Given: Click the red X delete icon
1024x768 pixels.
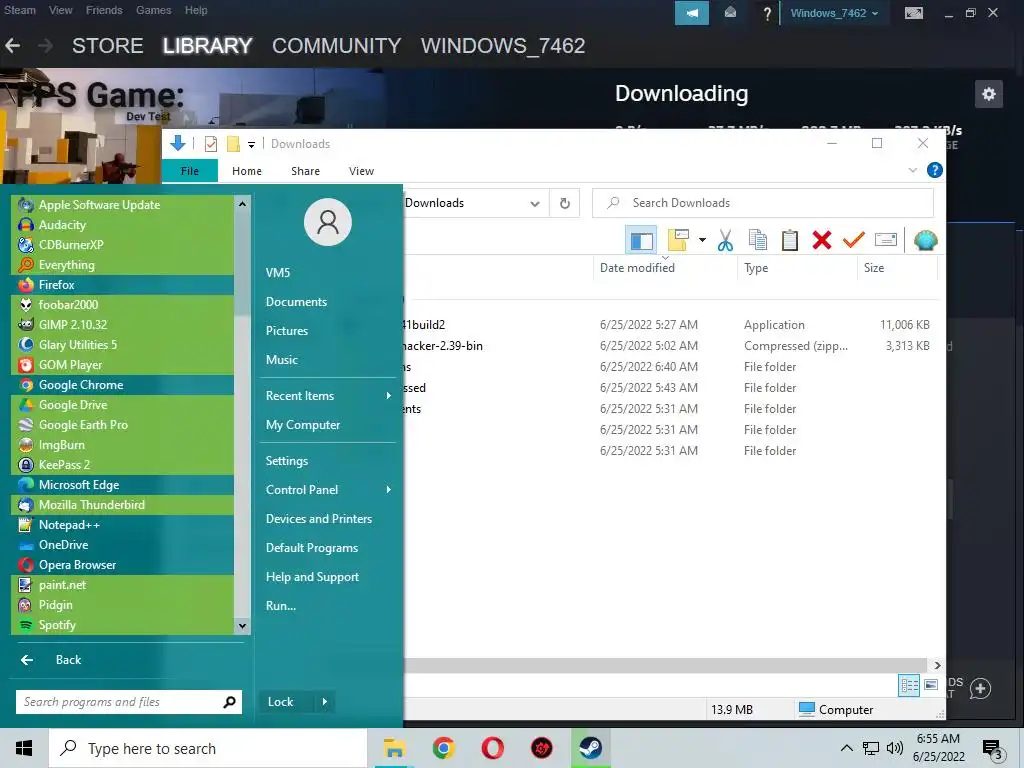Looking at the screenshot, I should (x=822, y=240).
